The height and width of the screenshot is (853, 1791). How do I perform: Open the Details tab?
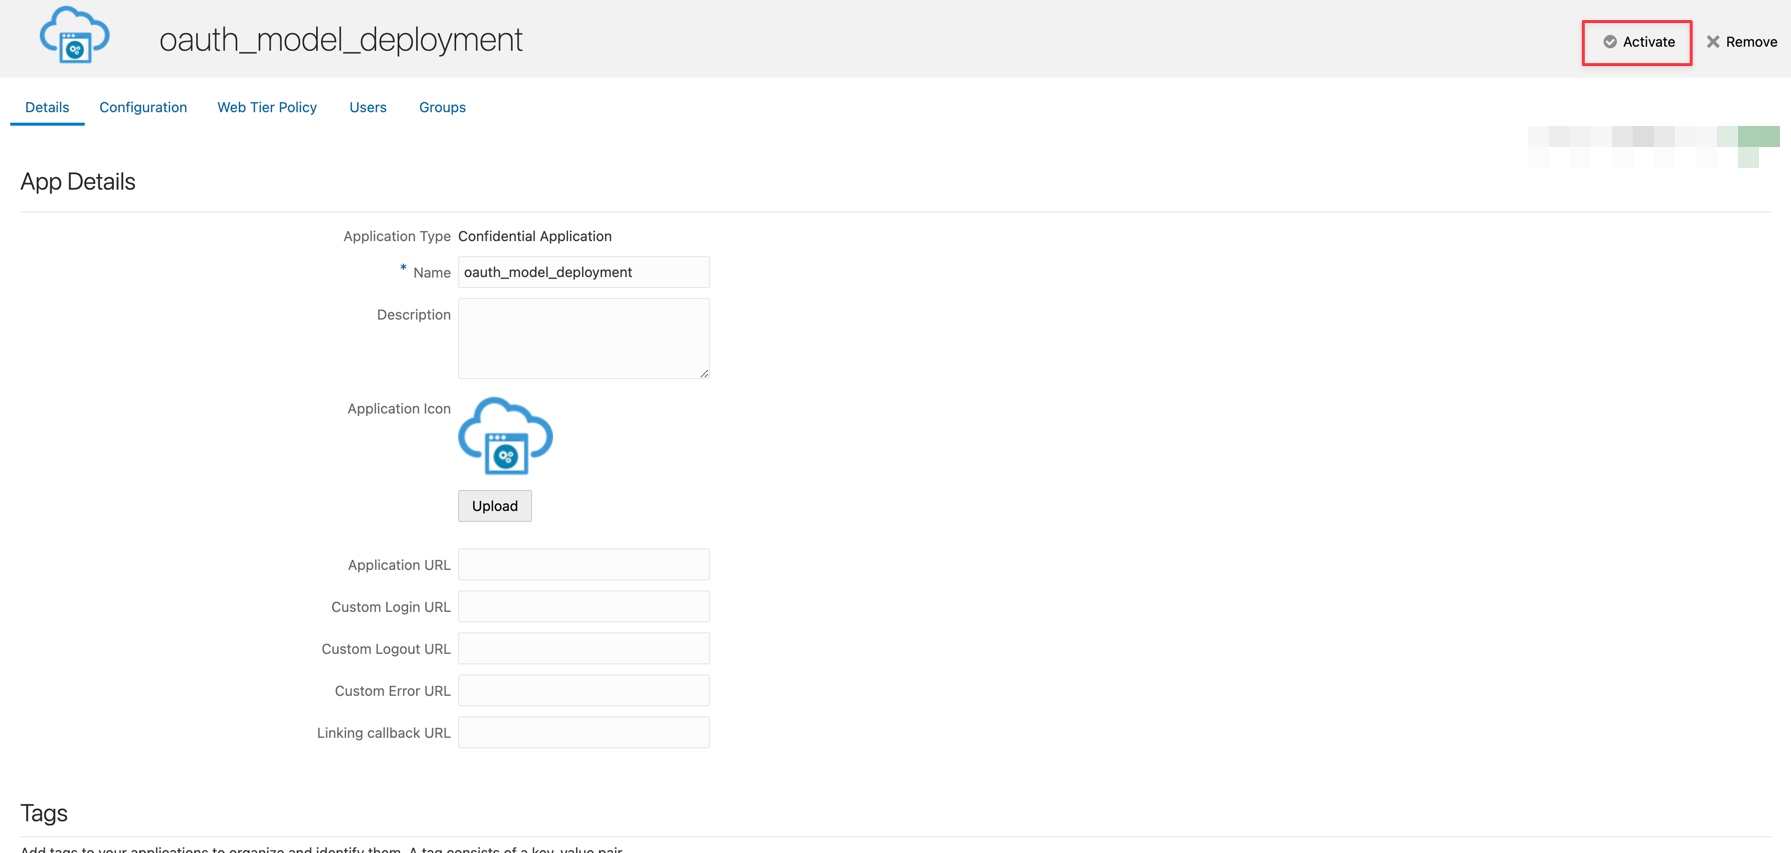tap(47, 107)
